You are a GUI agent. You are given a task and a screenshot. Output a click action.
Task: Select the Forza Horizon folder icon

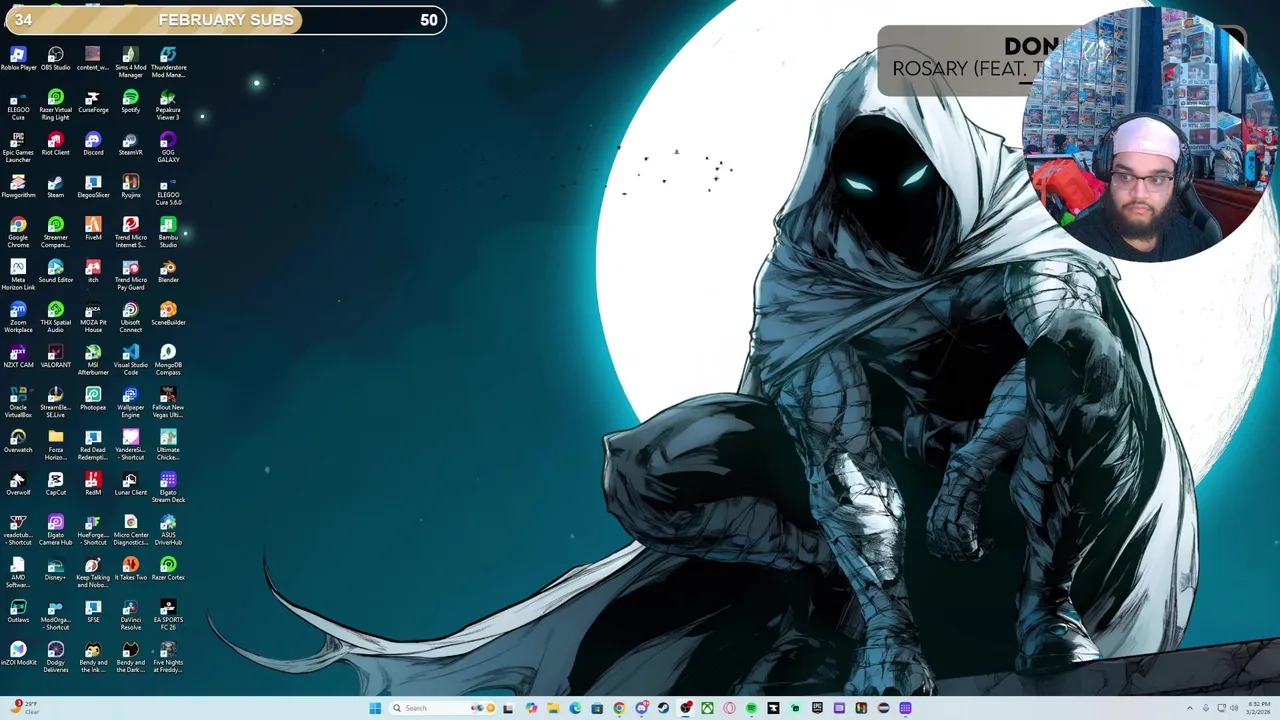click(x=56, y=445)
